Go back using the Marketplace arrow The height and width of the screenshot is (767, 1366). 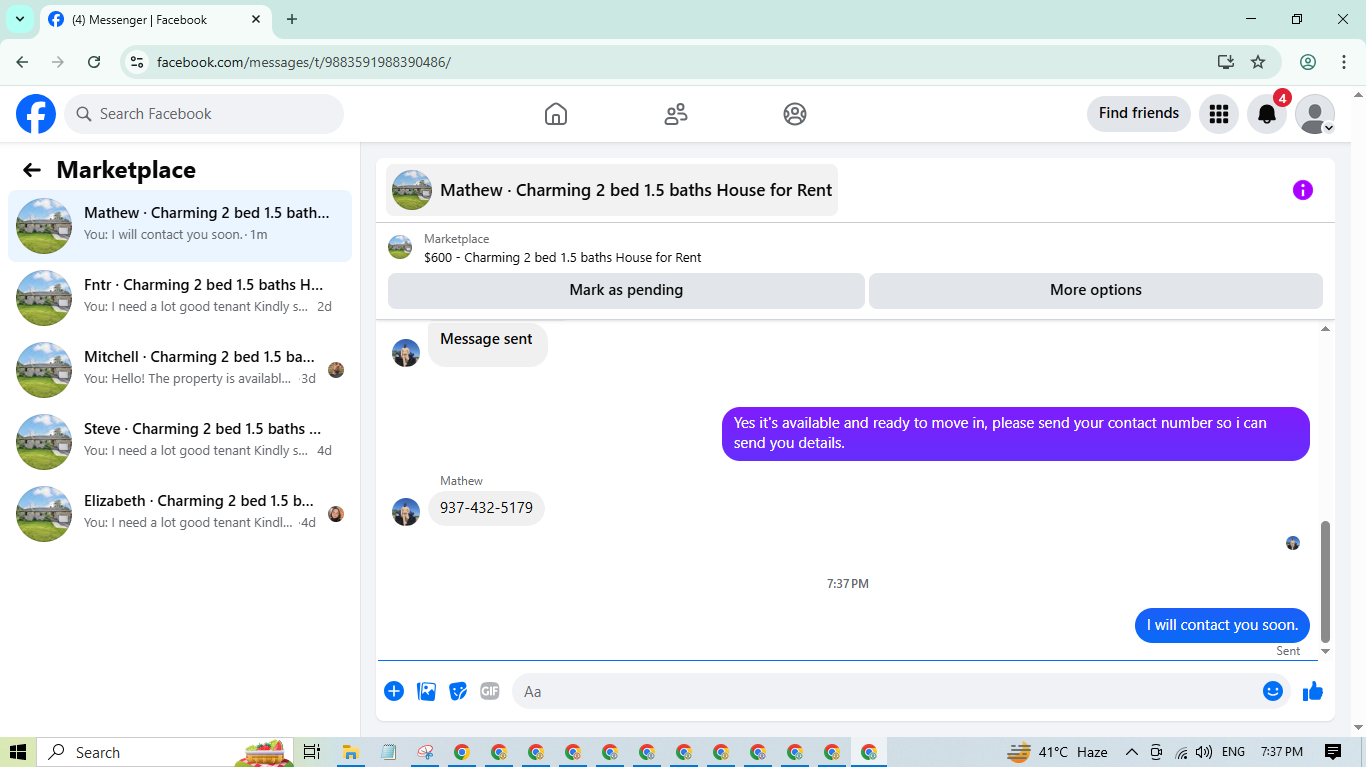click(x=32, y=170)
